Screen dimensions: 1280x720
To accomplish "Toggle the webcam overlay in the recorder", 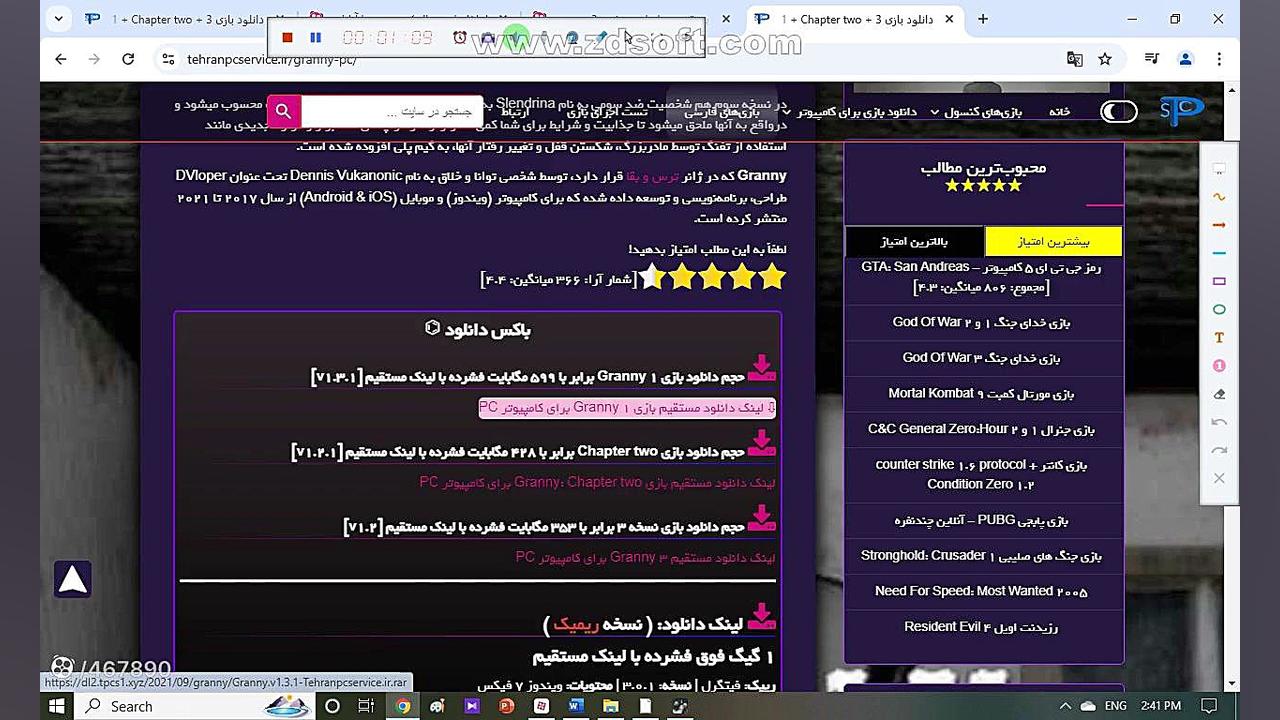I will pyautogui.click(x=571, y=38).
